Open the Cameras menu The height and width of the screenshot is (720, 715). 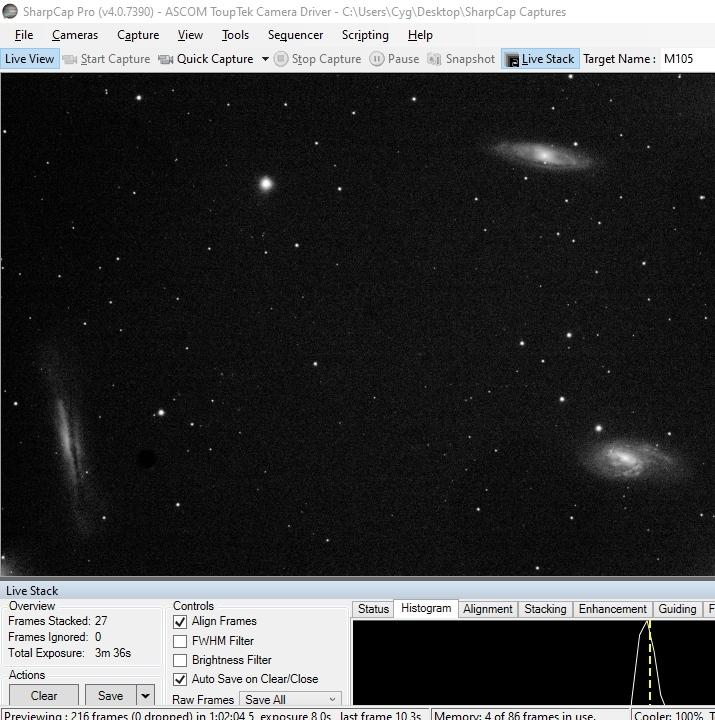[75, 35]
